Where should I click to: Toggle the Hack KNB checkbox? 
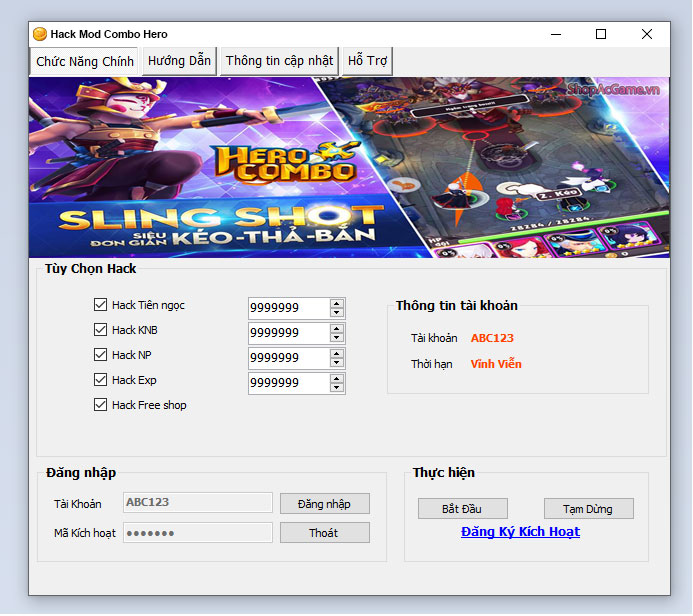click(x=100, y=330)
